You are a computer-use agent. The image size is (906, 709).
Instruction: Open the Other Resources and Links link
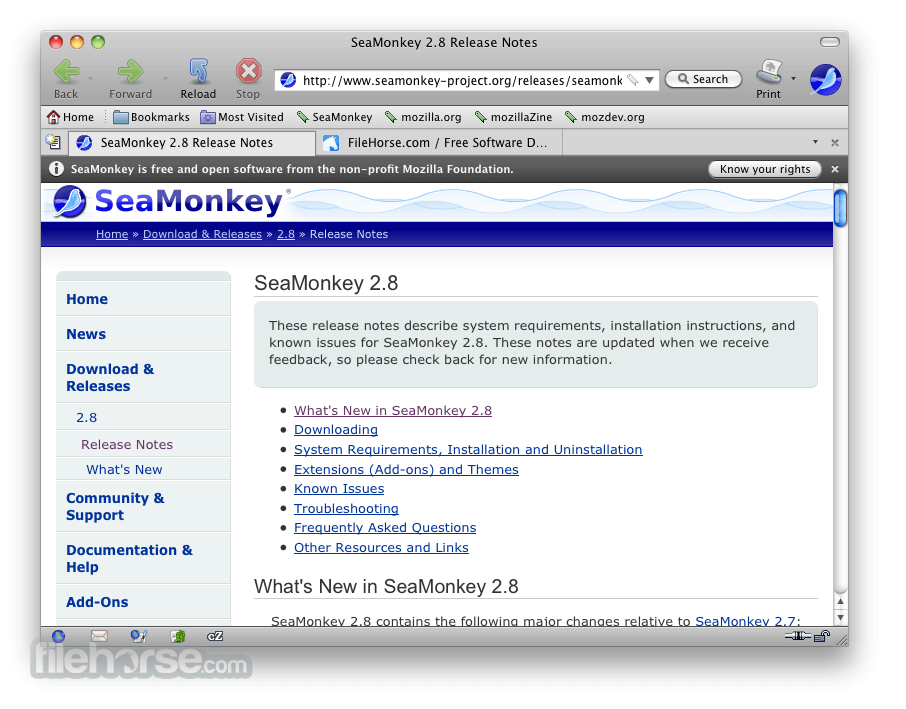tap(381, 548)
